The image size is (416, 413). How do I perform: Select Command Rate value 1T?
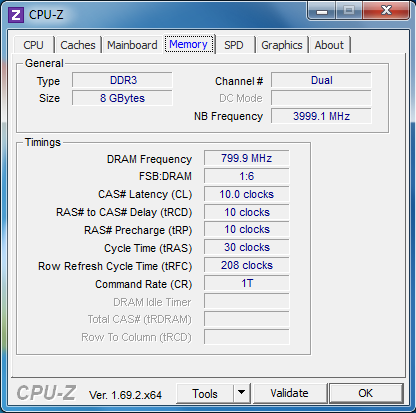click(247, 283)
